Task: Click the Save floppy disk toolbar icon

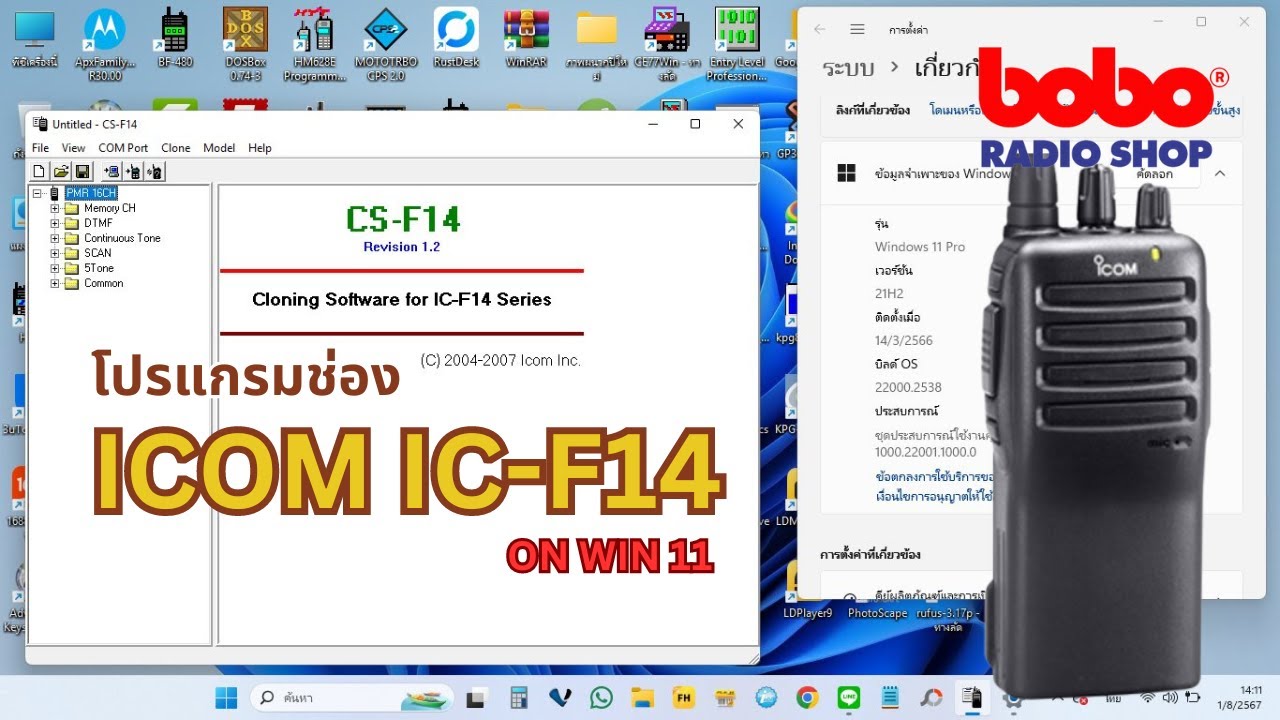Action: [82, 172]
